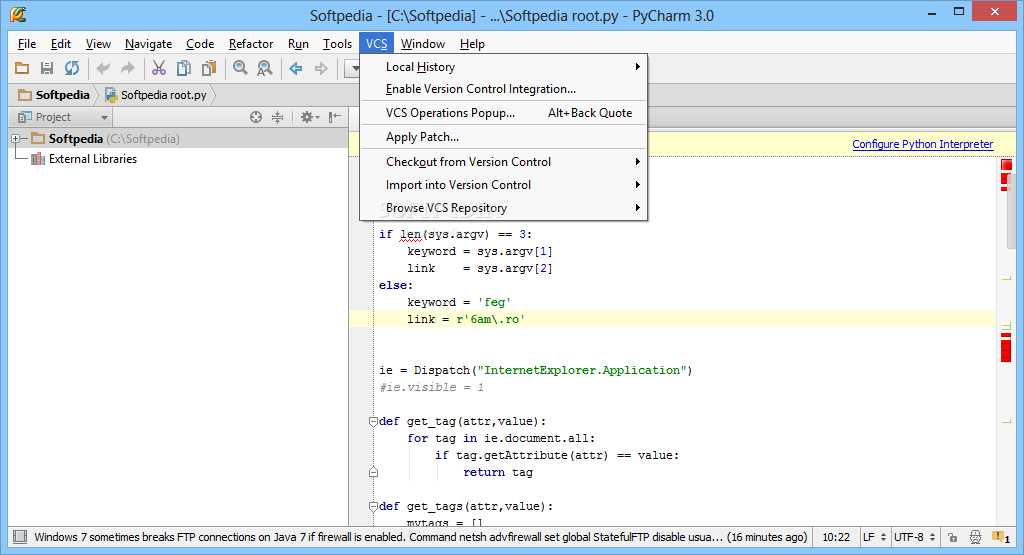Close the open VCS menu
This screenshot has height=555, width=1024.
click(376, 44)
